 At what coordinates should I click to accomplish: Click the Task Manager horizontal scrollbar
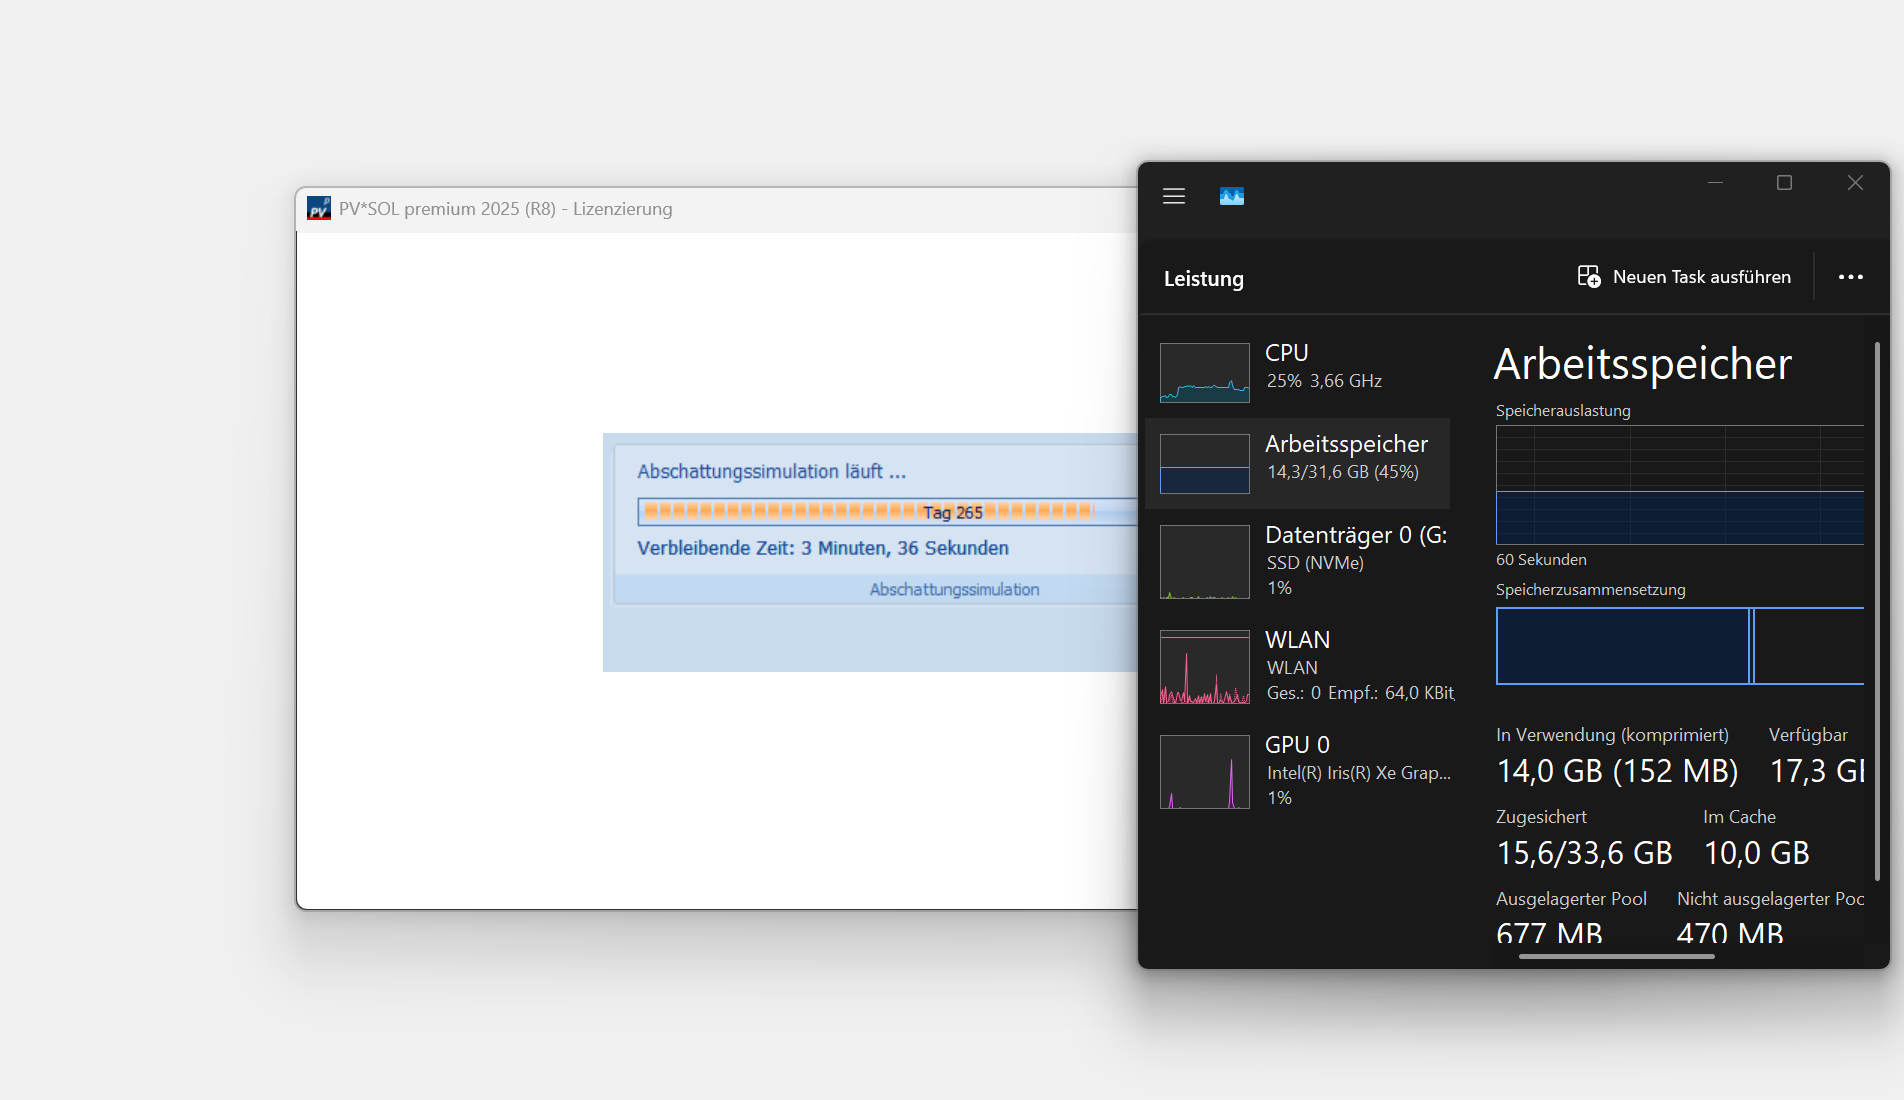[1616, 957]
